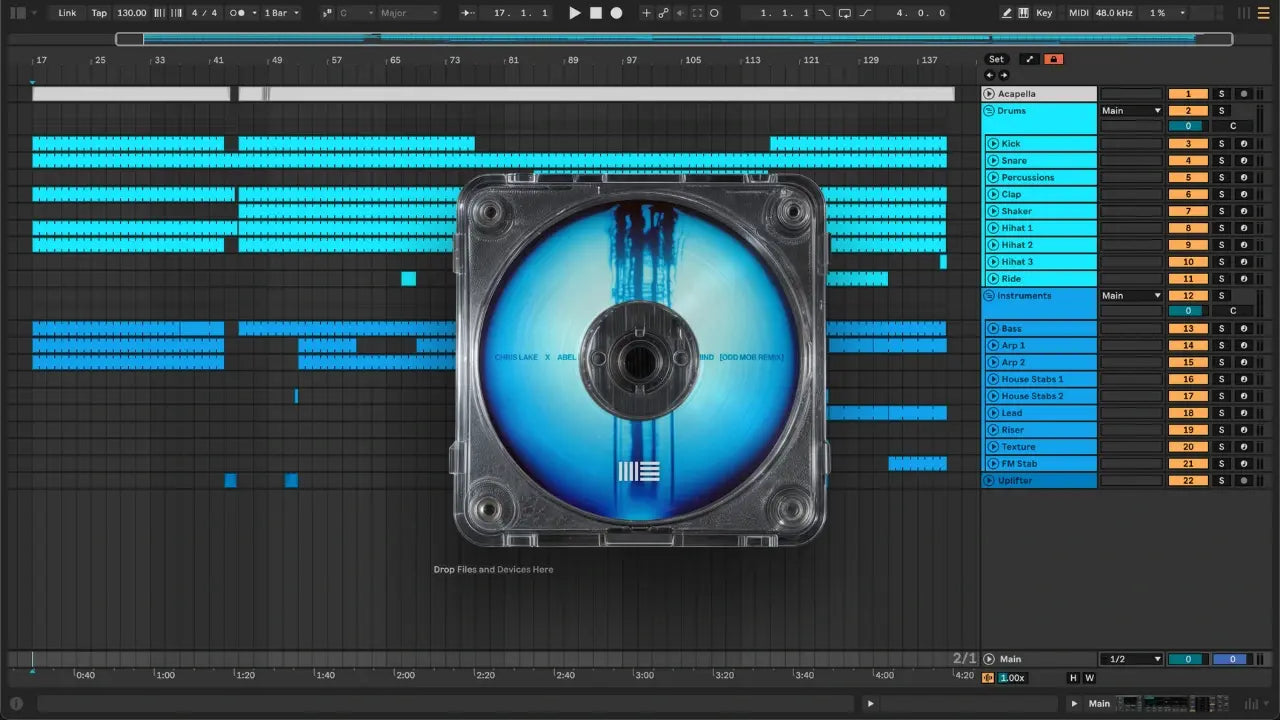Screen dimensions: 1280x720
Task: Enable Draw Mode pencil icon
Action: click(1007, 13)
